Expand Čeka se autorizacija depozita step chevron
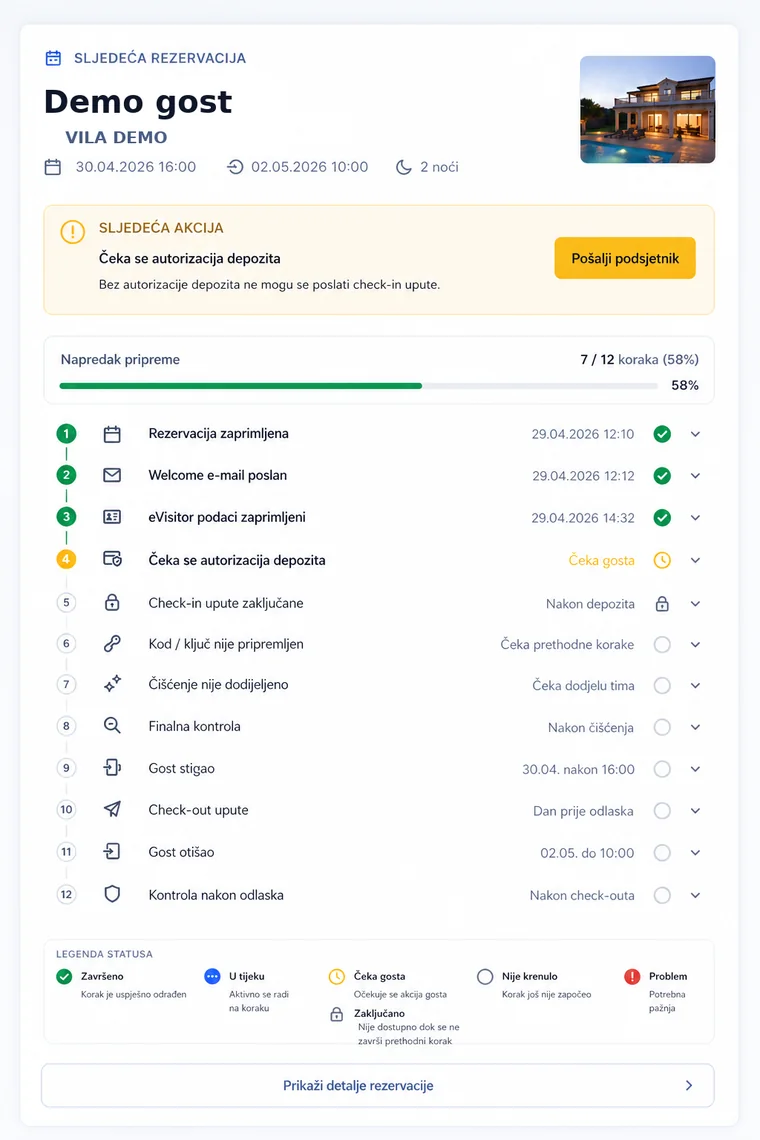This screenshot has width=760, height=1140. (695, 561)
